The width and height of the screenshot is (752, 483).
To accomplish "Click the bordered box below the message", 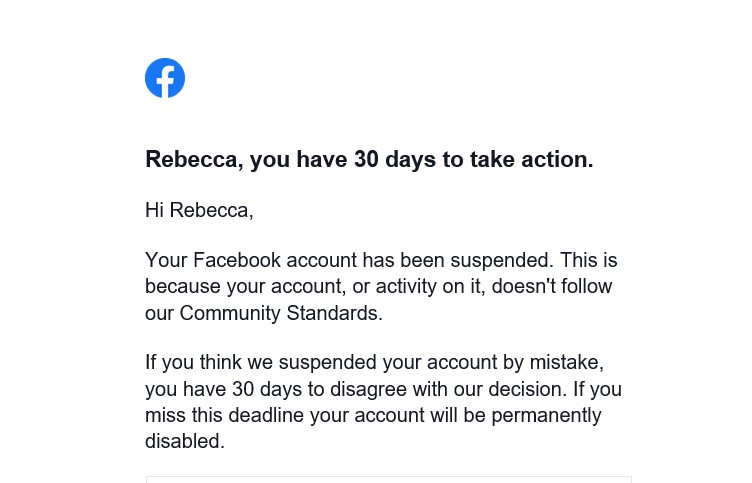I will [388, 479].
